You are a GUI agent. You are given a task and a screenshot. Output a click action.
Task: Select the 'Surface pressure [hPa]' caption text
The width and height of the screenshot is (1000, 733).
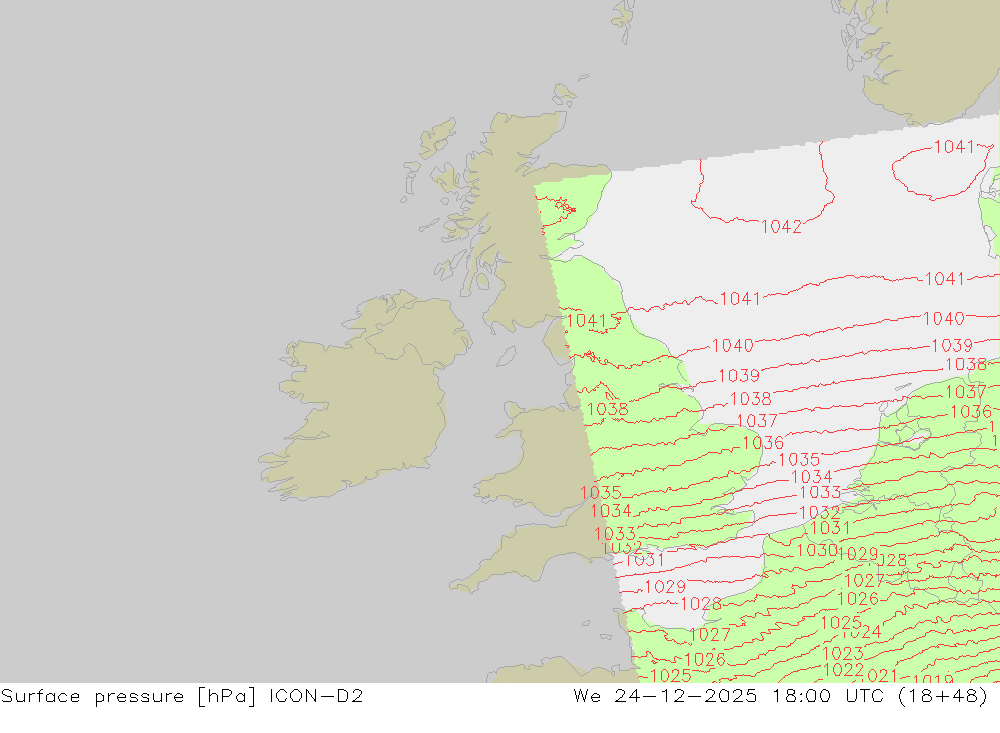pos(129,696)
